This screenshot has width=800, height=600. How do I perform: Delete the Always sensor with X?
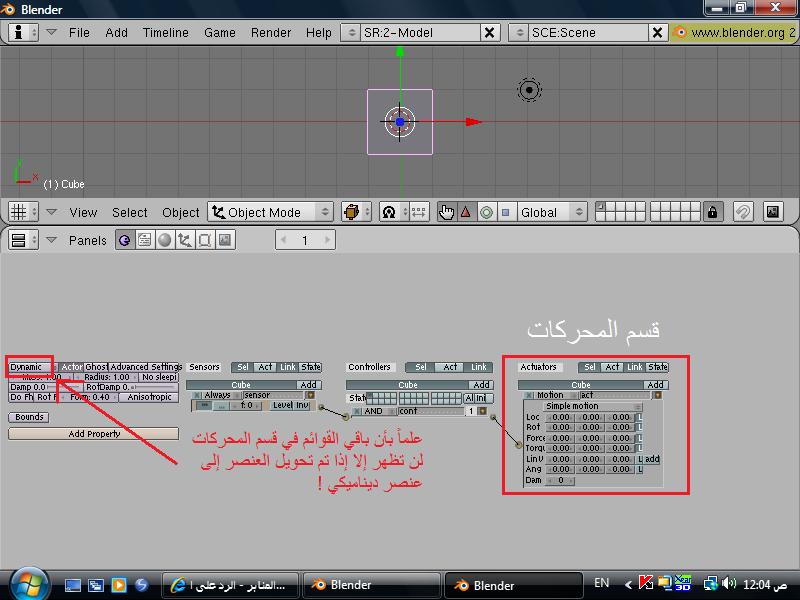pyautogui.click(x=197, y=395)
